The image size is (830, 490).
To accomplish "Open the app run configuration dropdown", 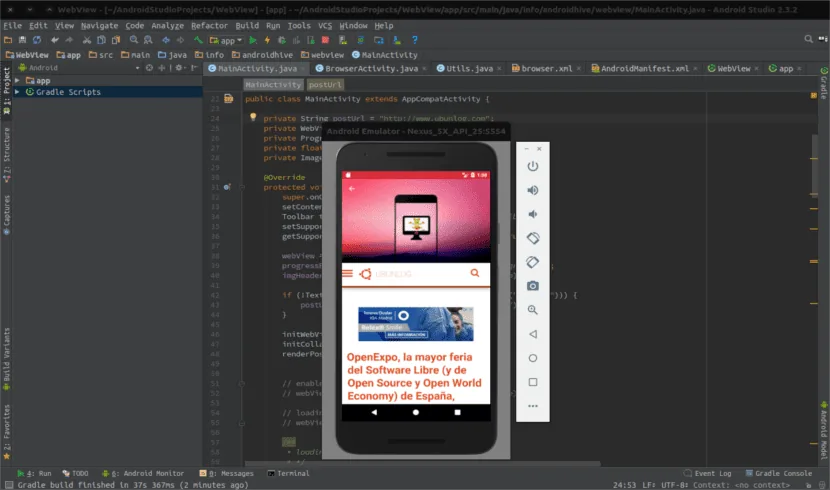I will [226, 40].
